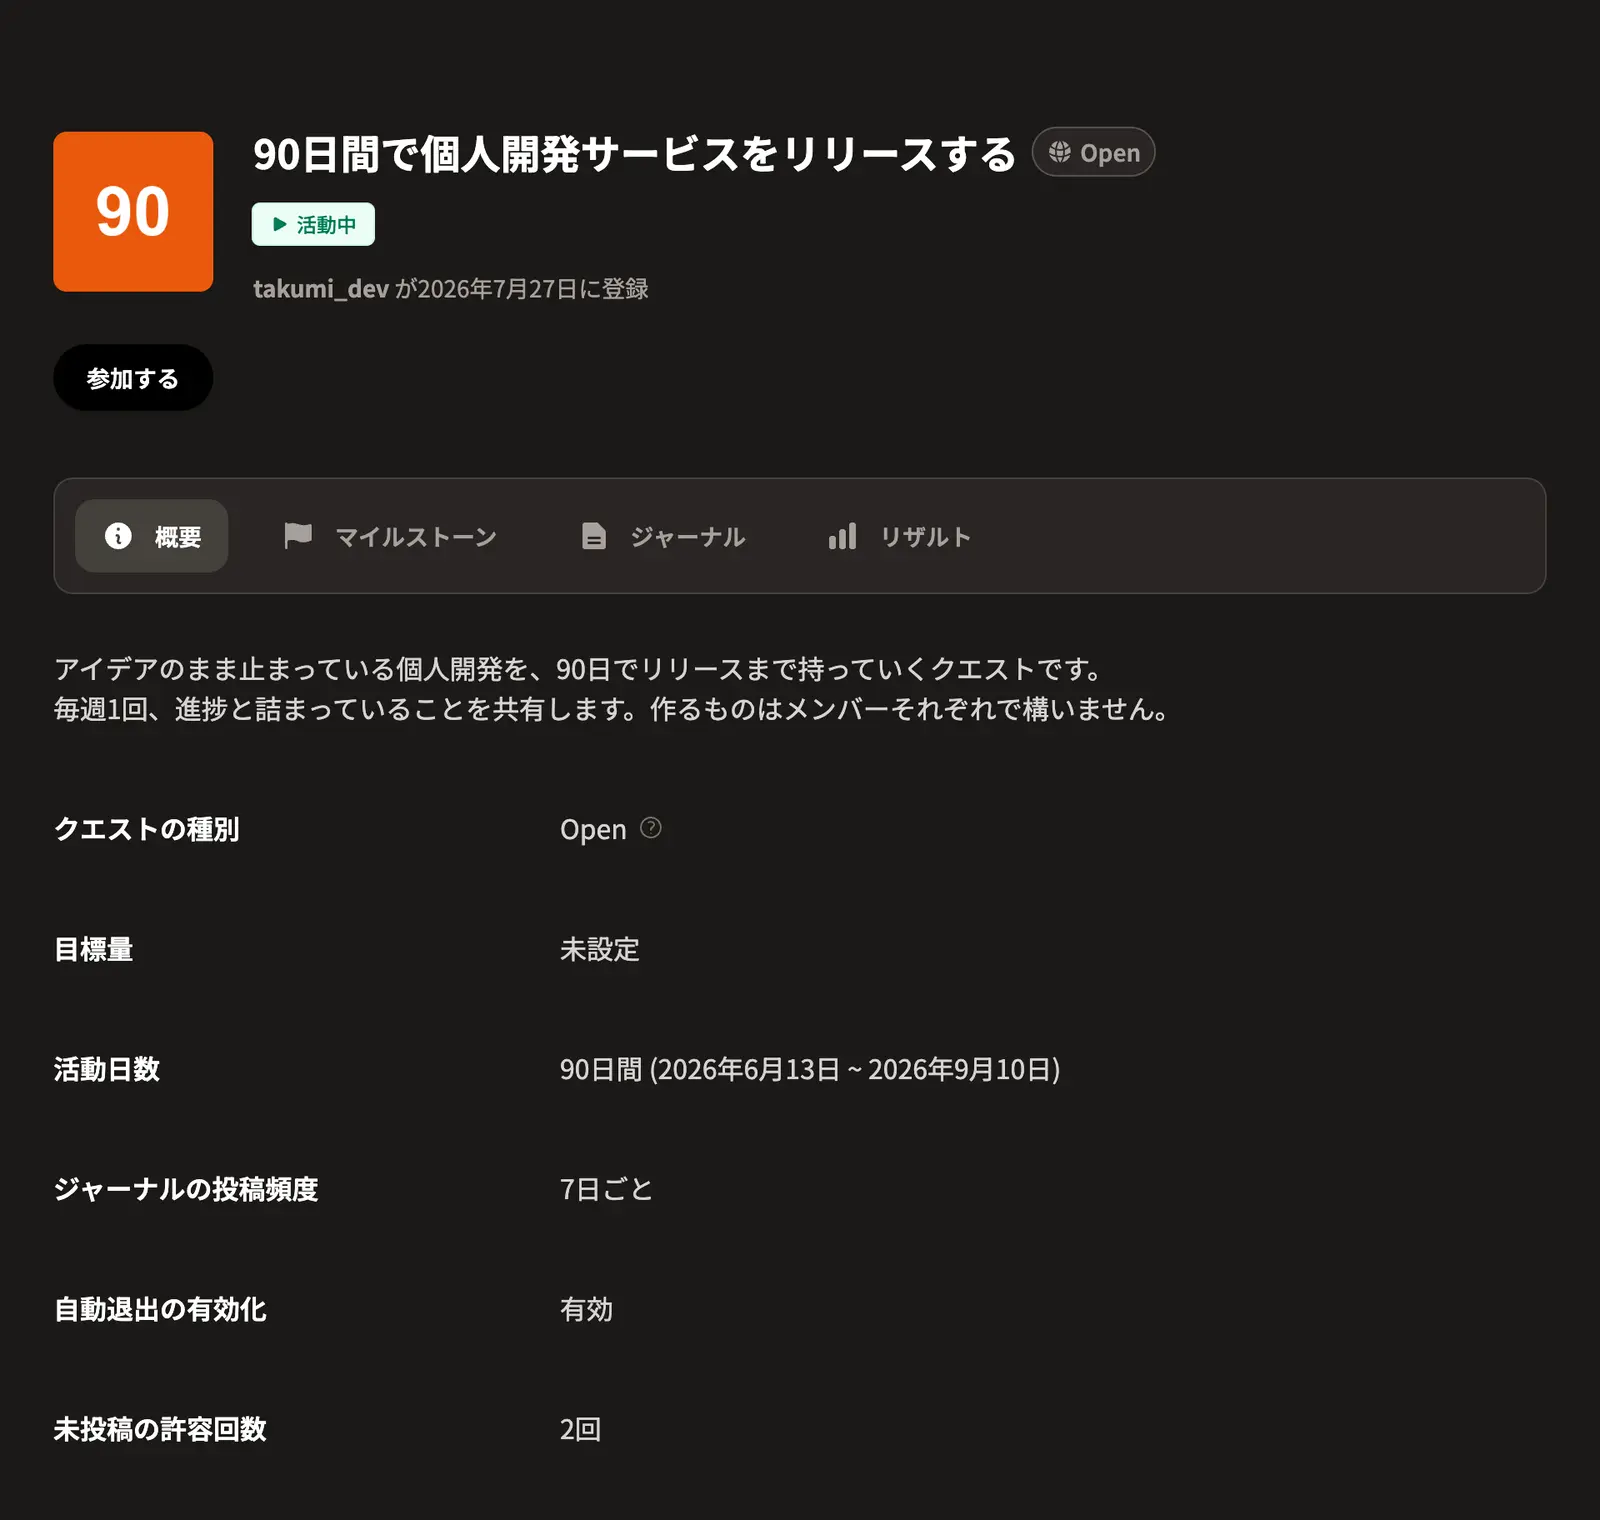Click the help icon next to Open
The image size is (1600, 1520).
pos(651,828)
